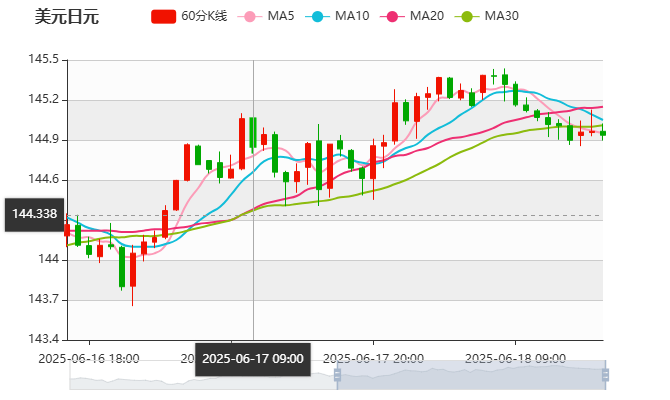670x400 pixels.
Task: Click the 2025-06-17 09:00 axis tooltip label
Action: [253, 359]
